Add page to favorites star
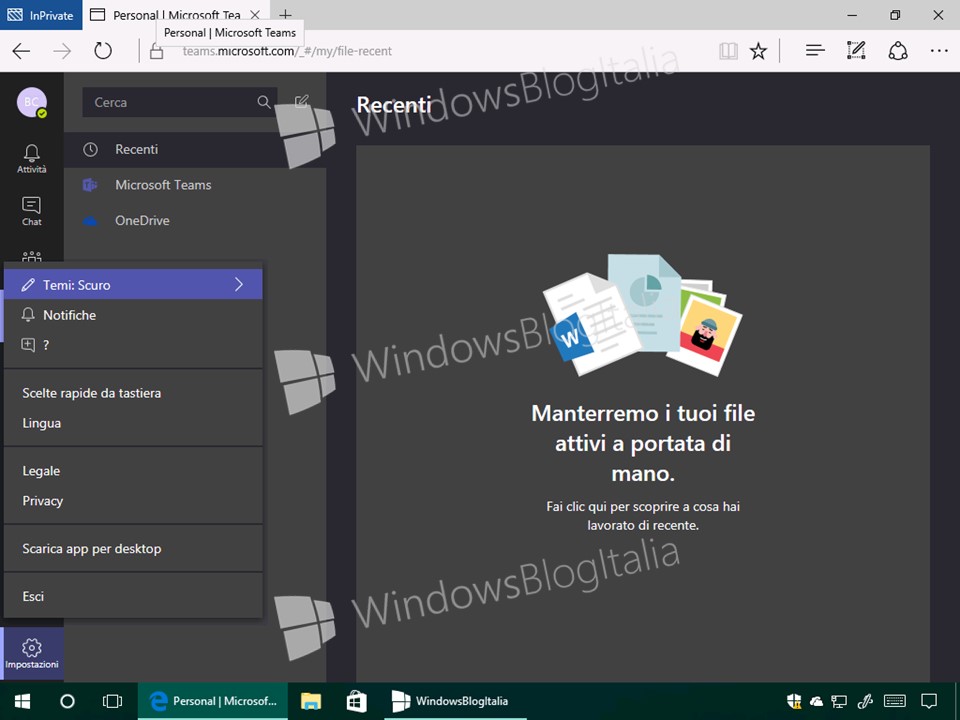 pyautogui.click(x=759, y=51)
